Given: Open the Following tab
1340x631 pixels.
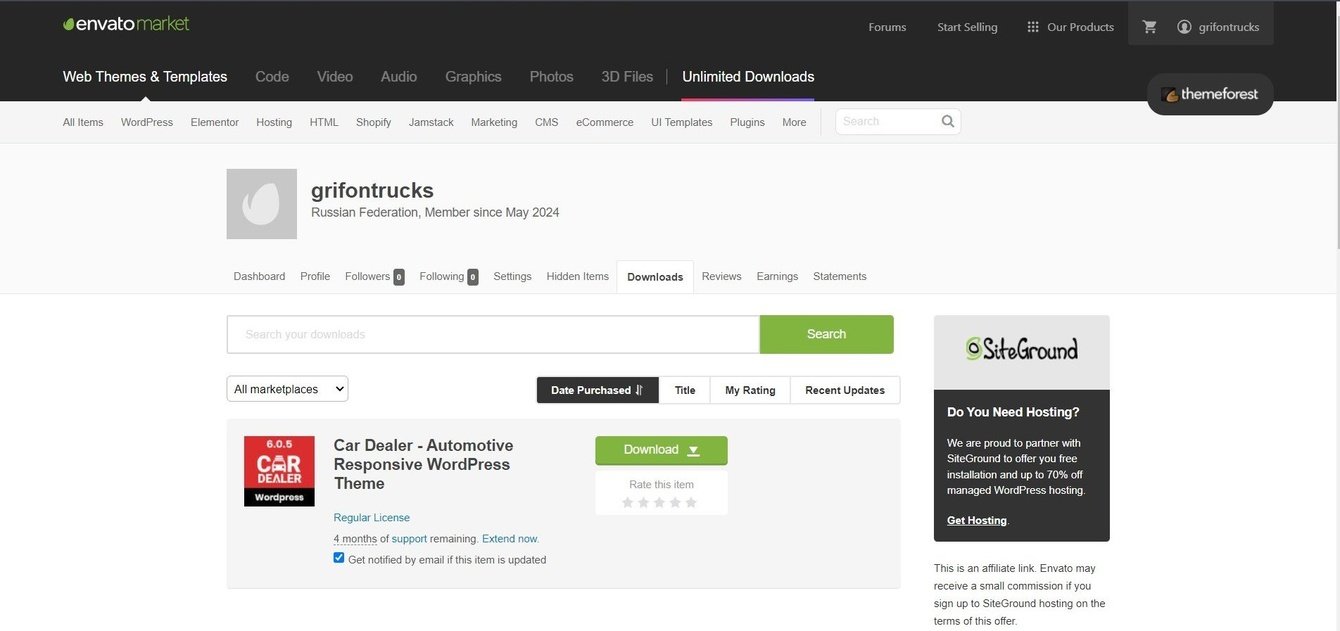Looking at the screenshot, I should point(449,276).
